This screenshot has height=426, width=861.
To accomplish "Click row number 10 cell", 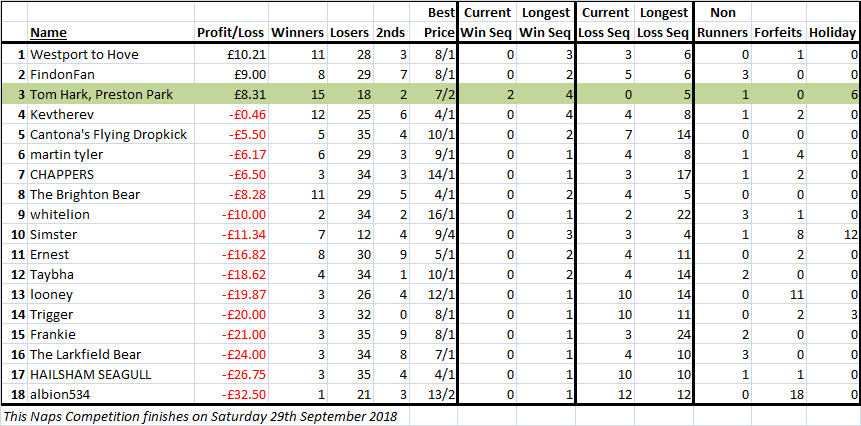I will [15, 235].
